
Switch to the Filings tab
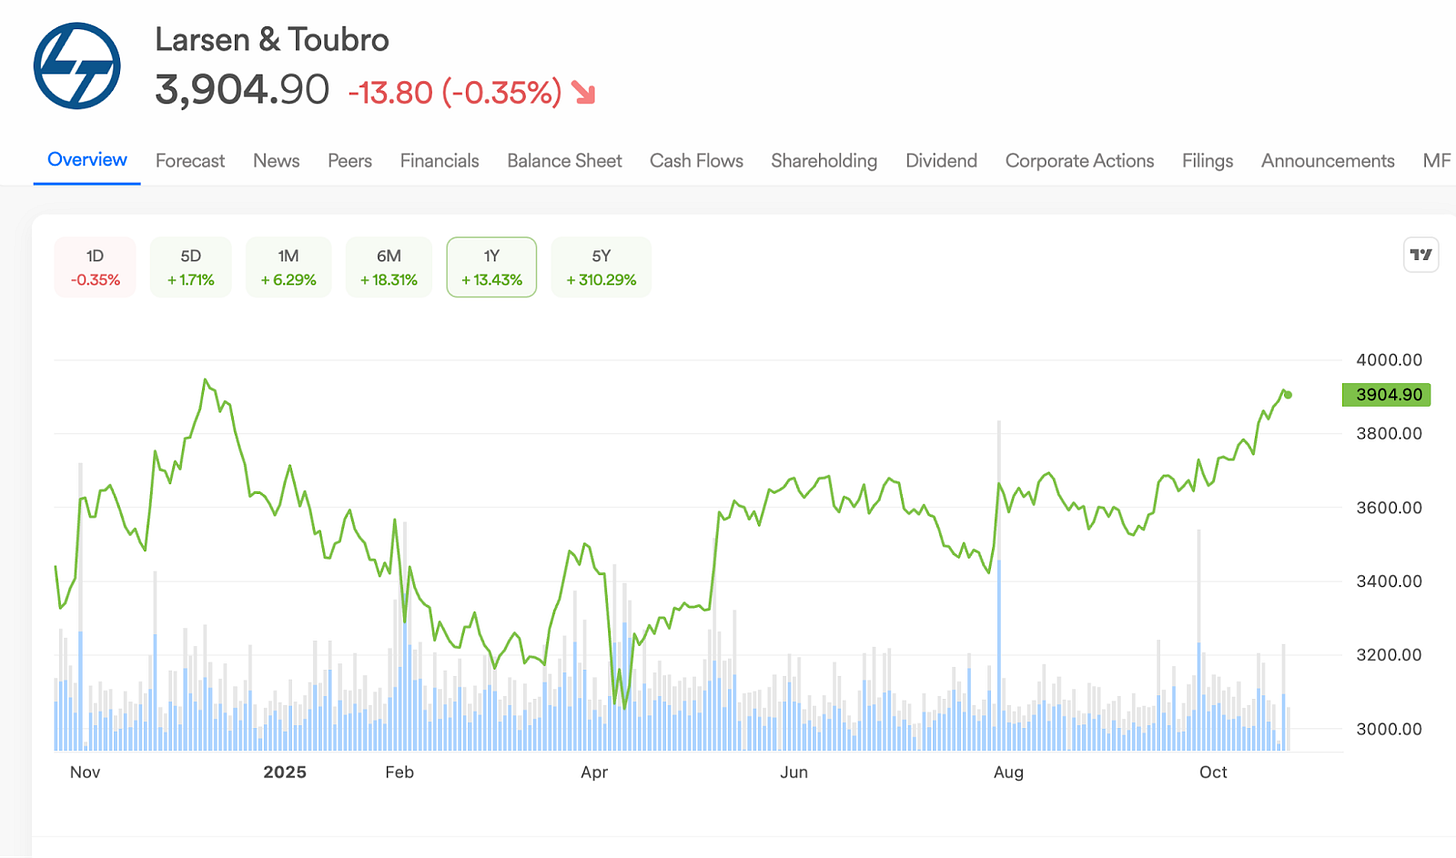point(1207,161)
